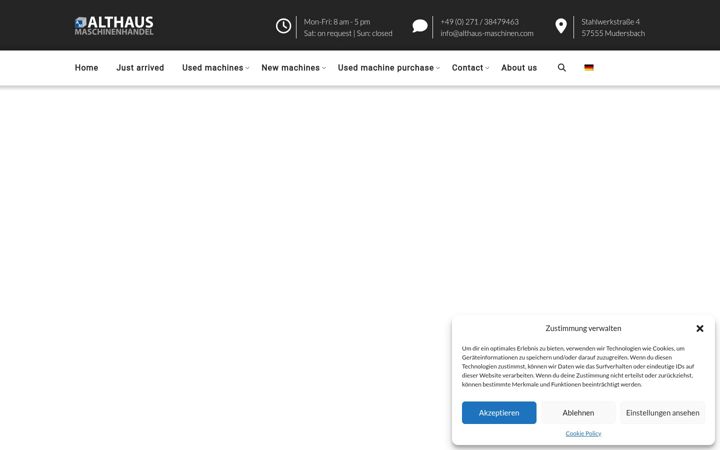This screenshot has height=450, width=720.
Task: Click the clock icon beside opening hours
Action: pyautogui.click(x=283, y=26)
